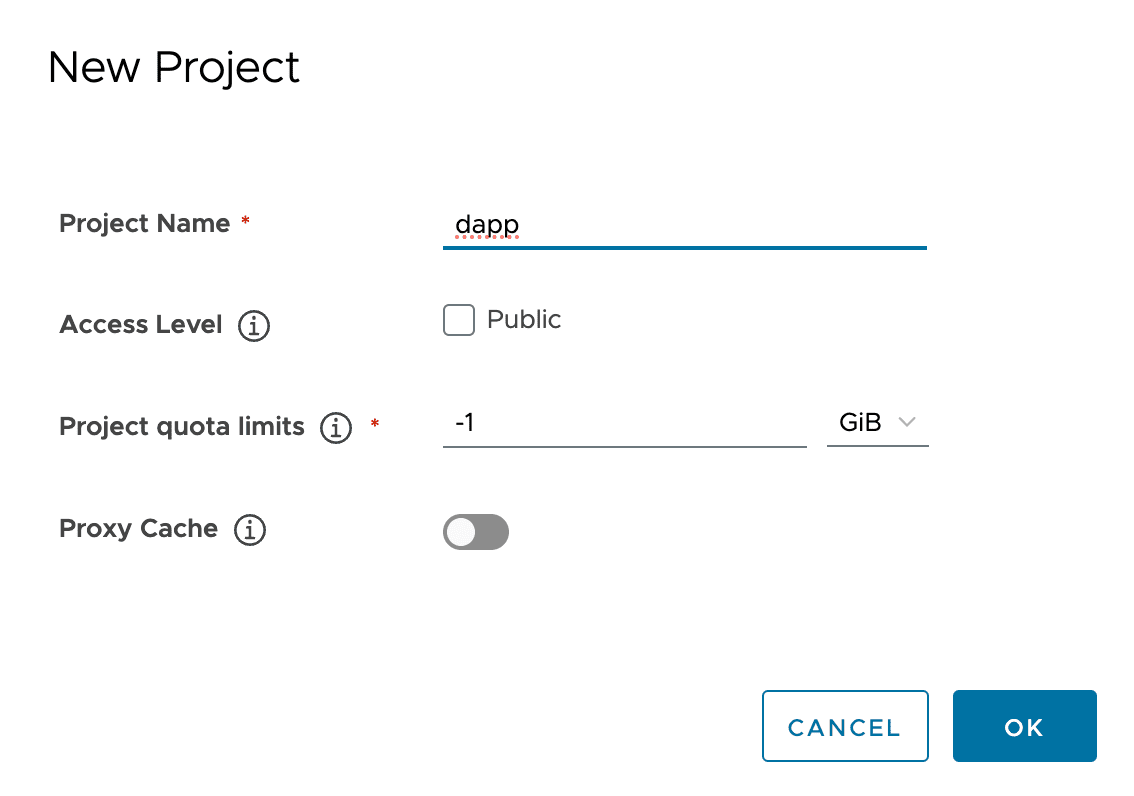Click the Project quota limits info icon
This screenshot has width=1134, height=796.
point(336,428)
